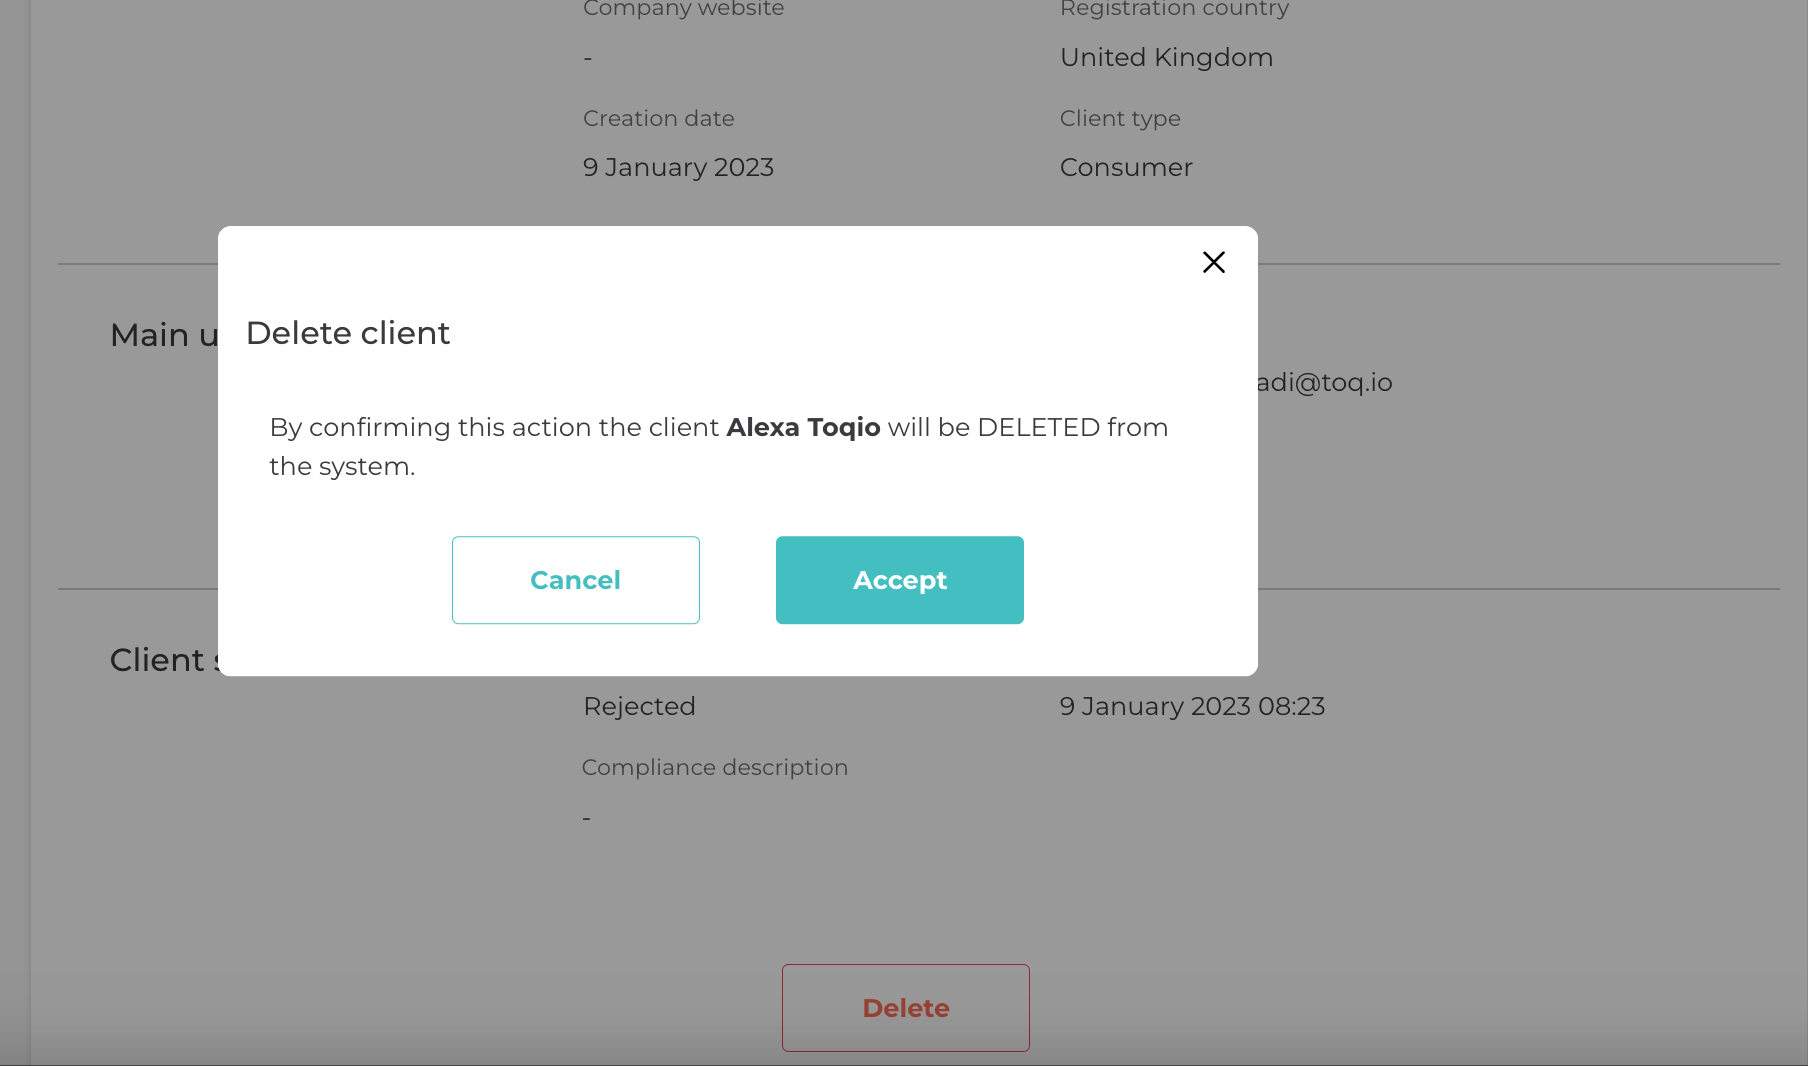Image resolution: width=1808 pixels, height=1066 pixels.
Task: Click the Company website label
Action: (x=683, y=9)
